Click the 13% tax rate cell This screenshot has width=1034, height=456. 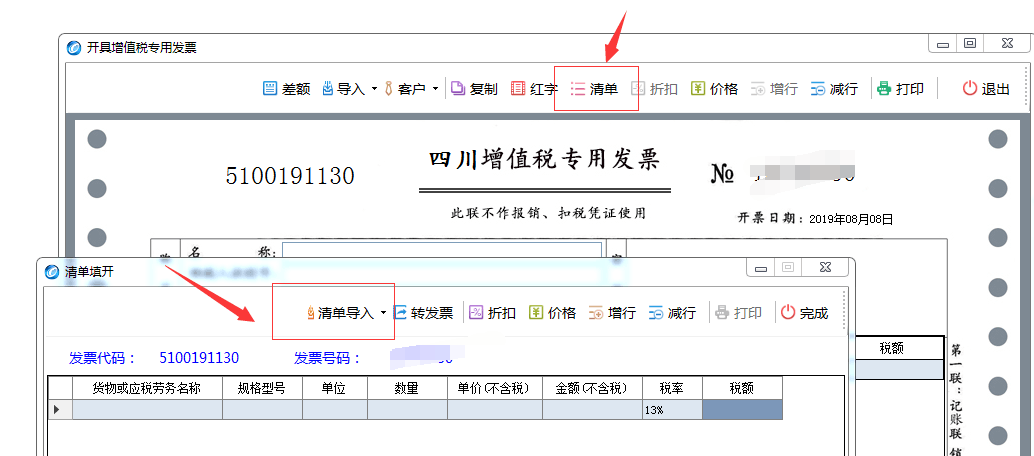point(673,410)
